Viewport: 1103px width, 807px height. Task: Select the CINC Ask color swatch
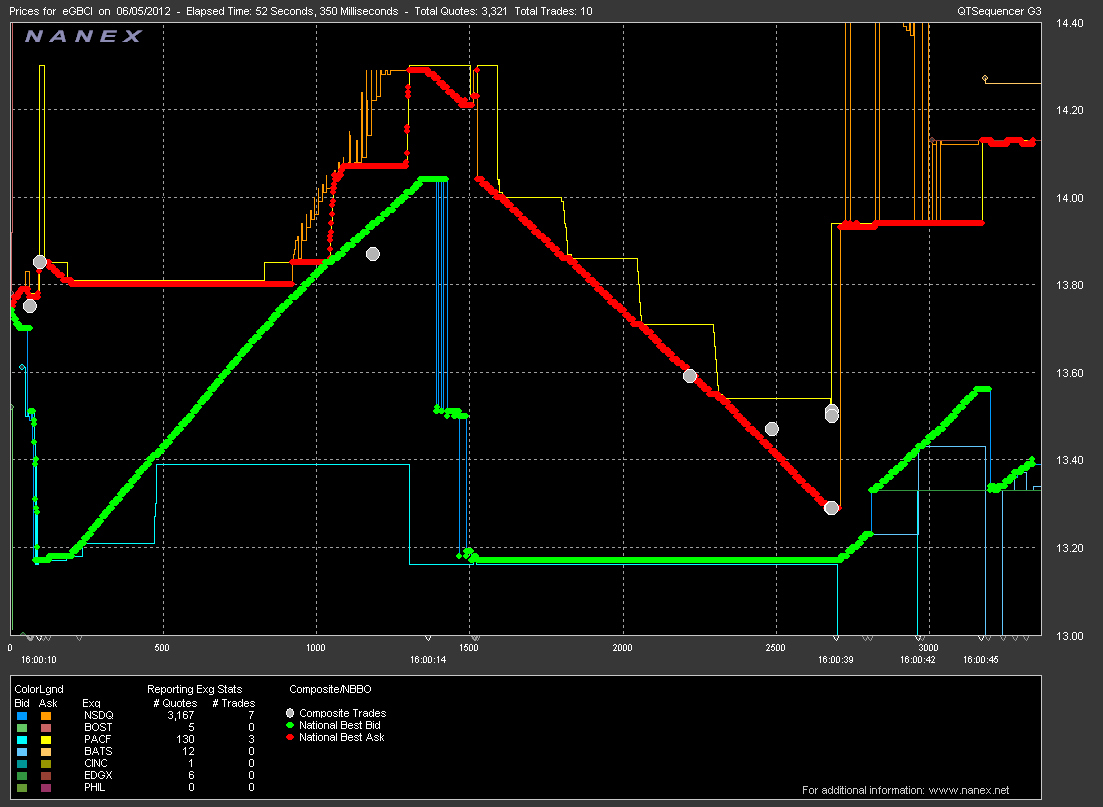point(46,763)
